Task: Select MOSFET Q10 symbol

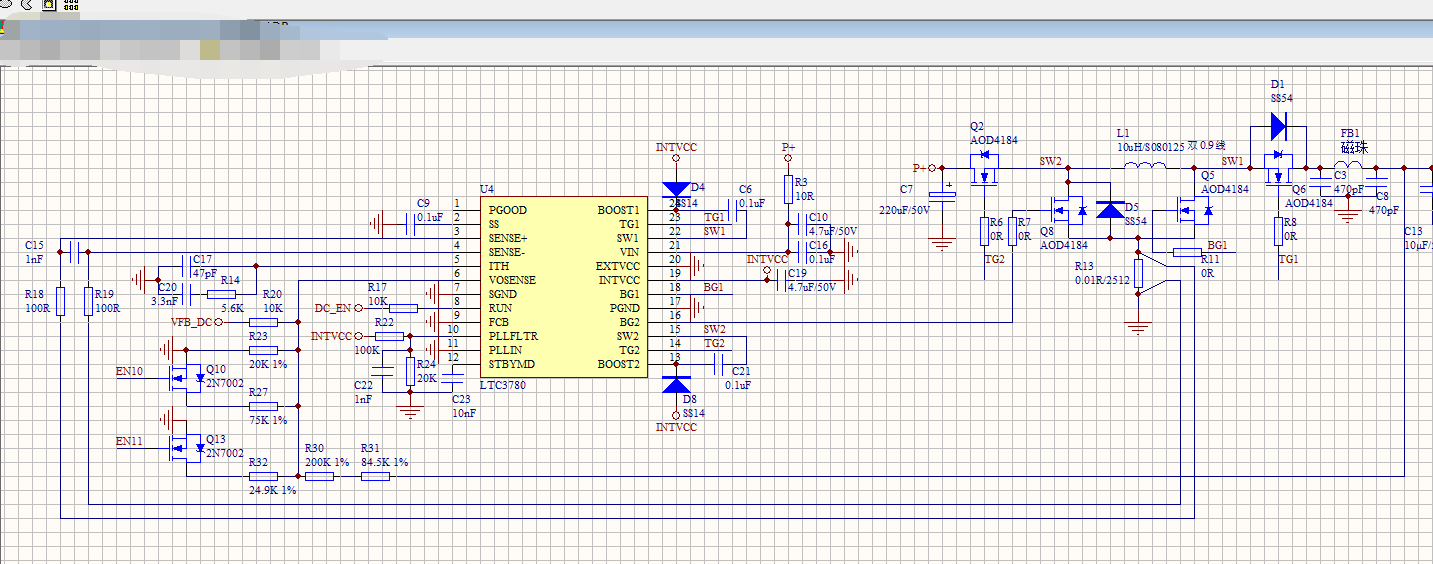Action: pyautogui.click(x=185, y=378)
